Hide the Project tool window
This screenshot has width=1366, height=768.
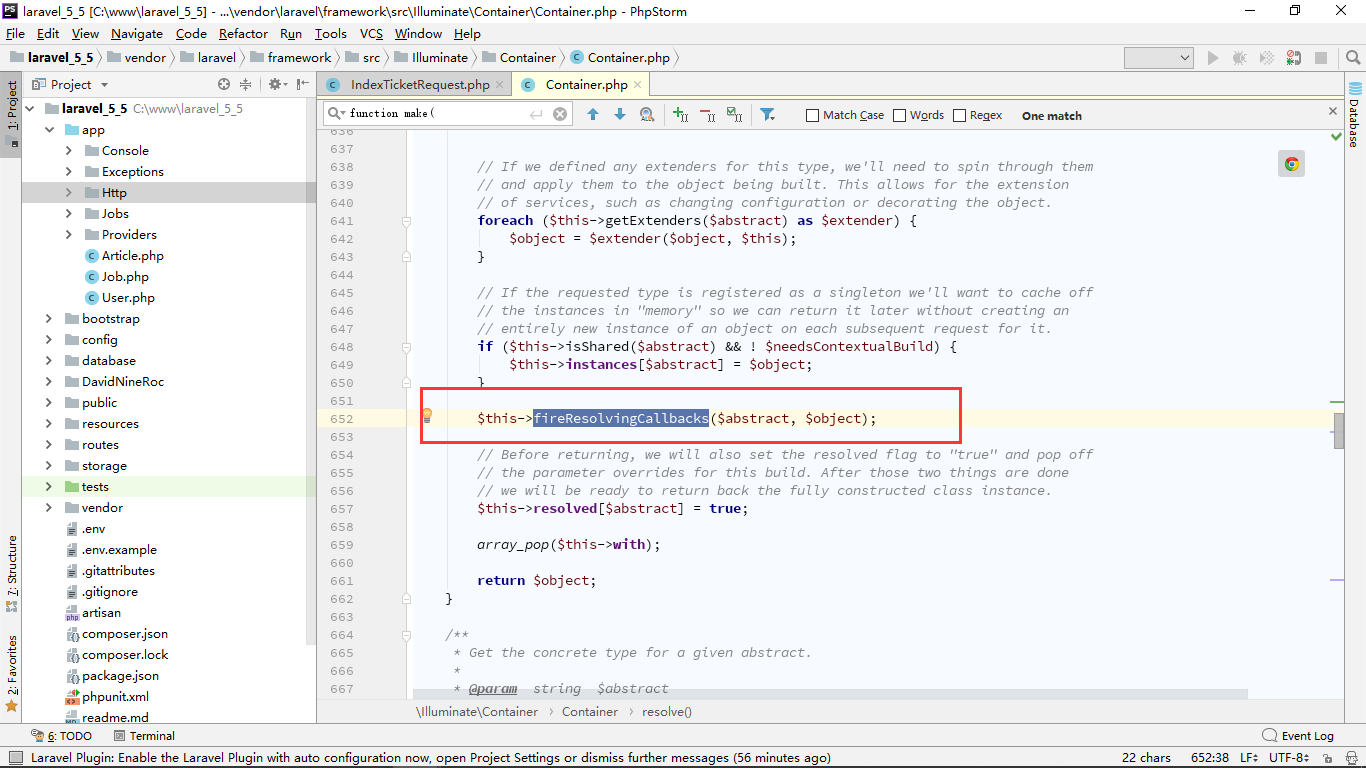coord(302,85)
